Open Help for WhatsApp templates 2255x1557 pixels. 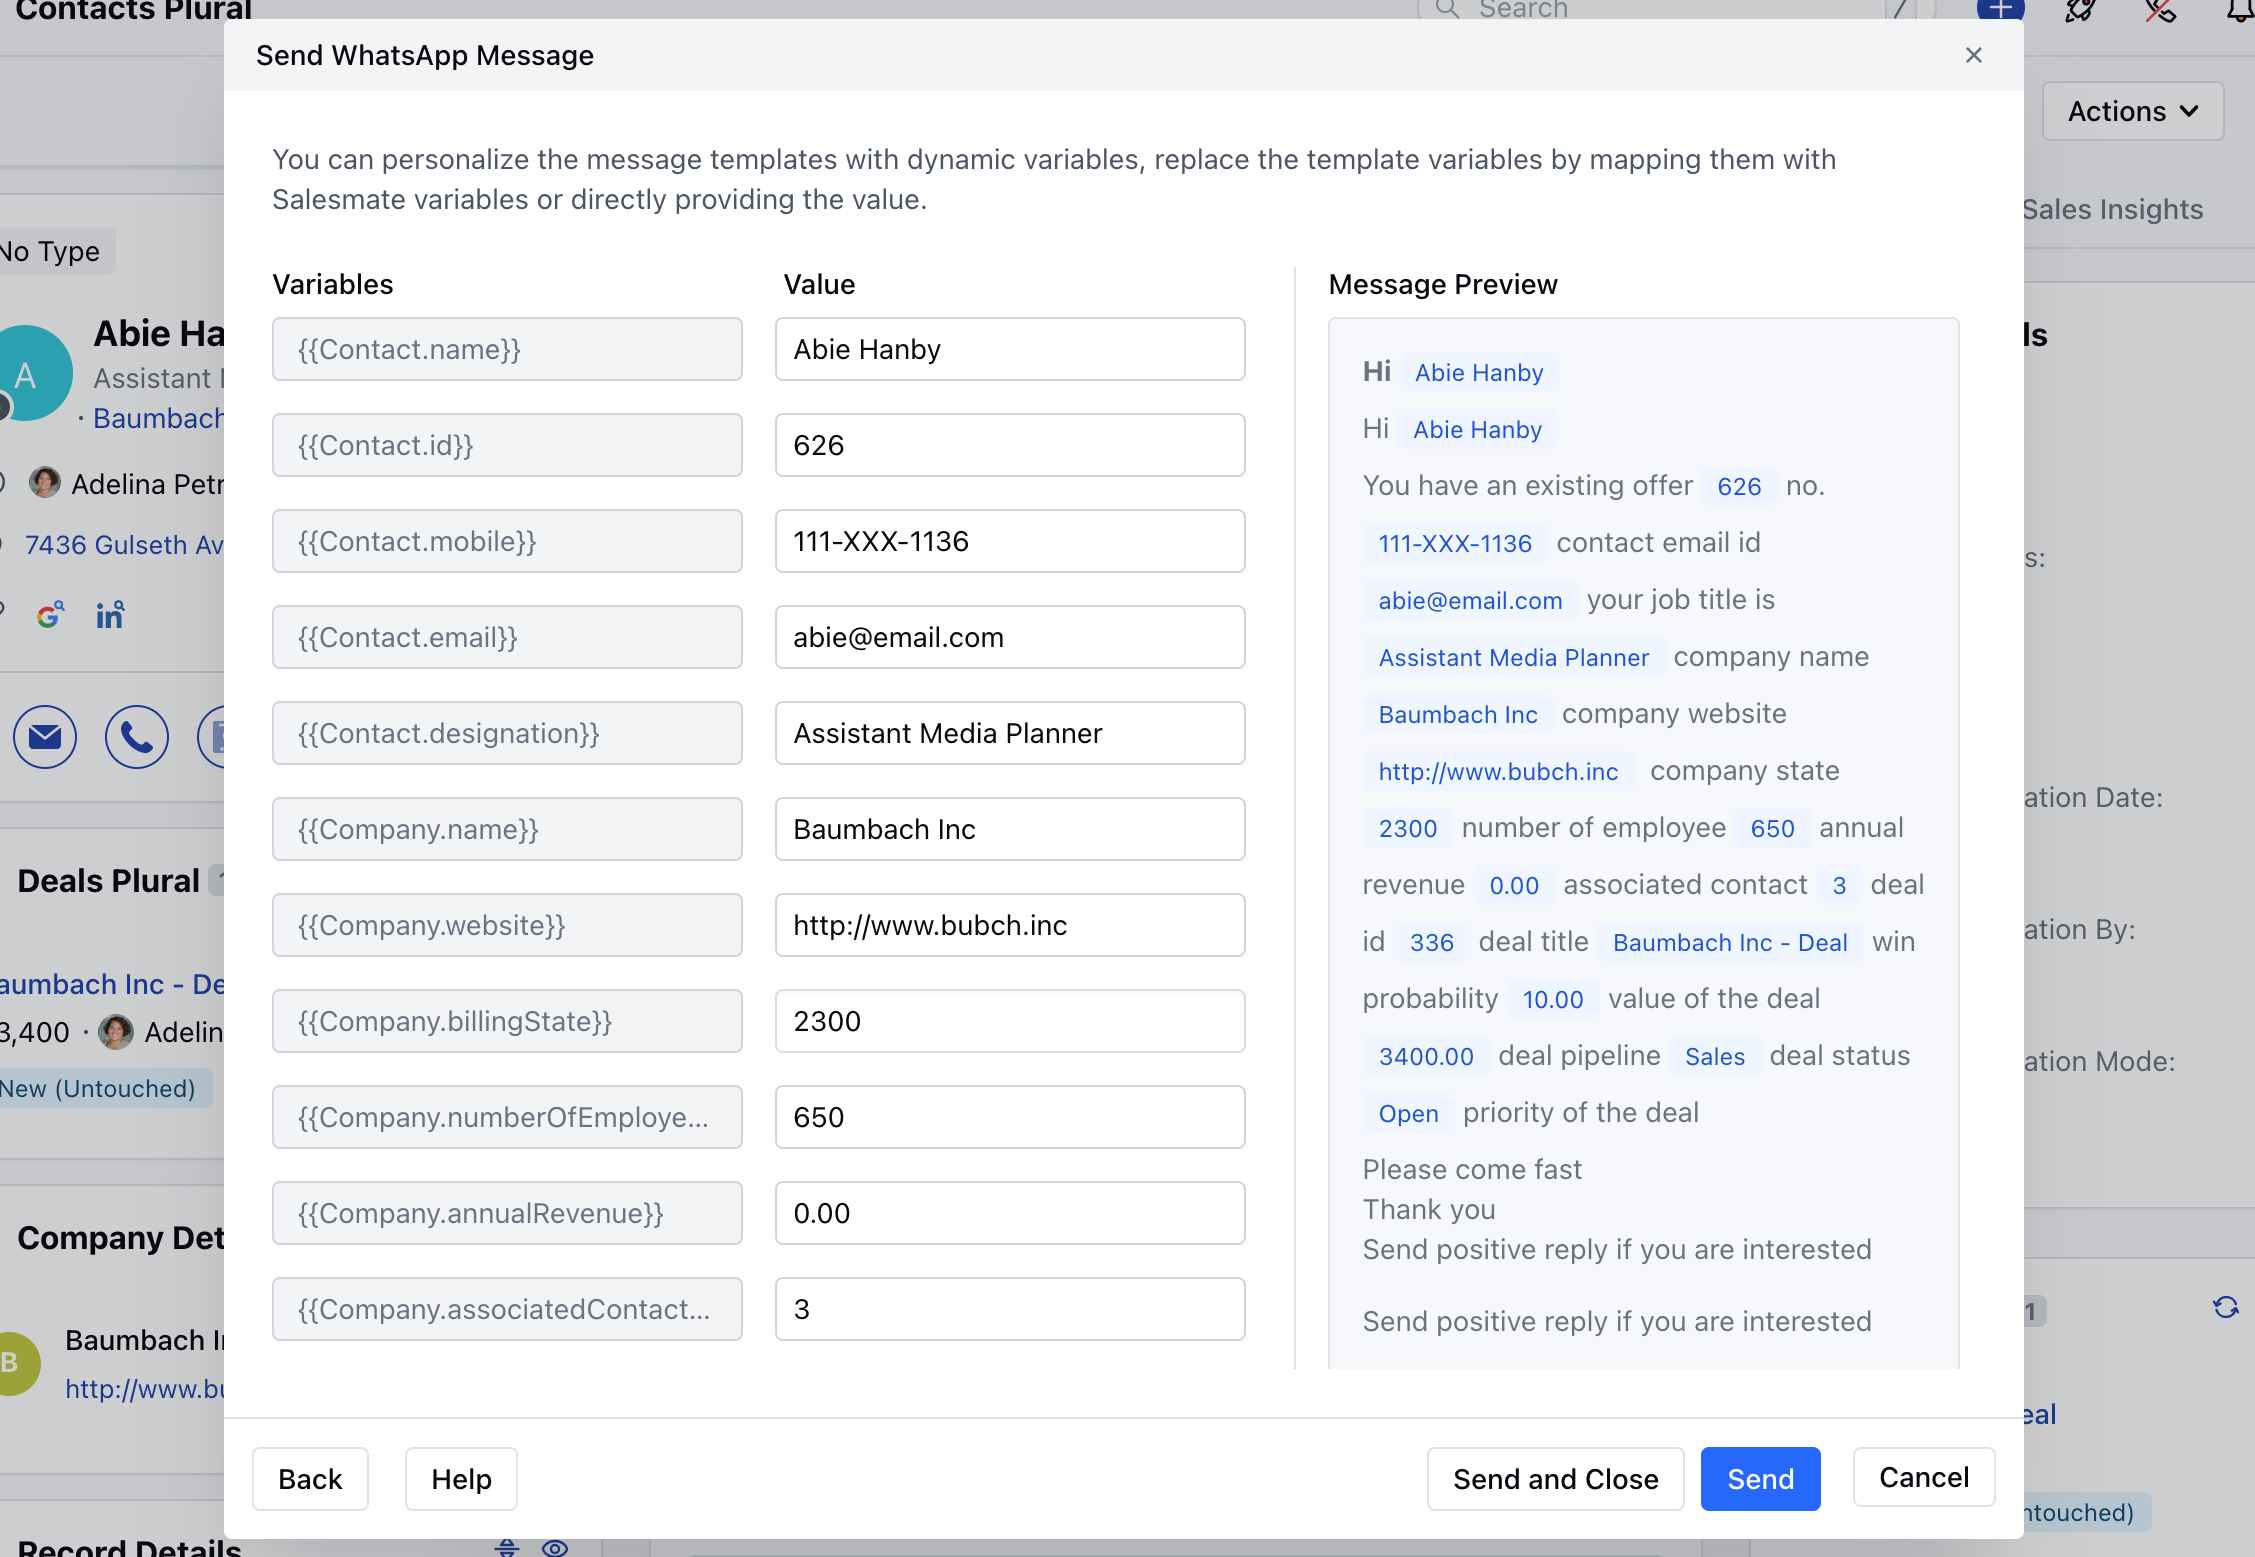click(x=461, y=1478)
